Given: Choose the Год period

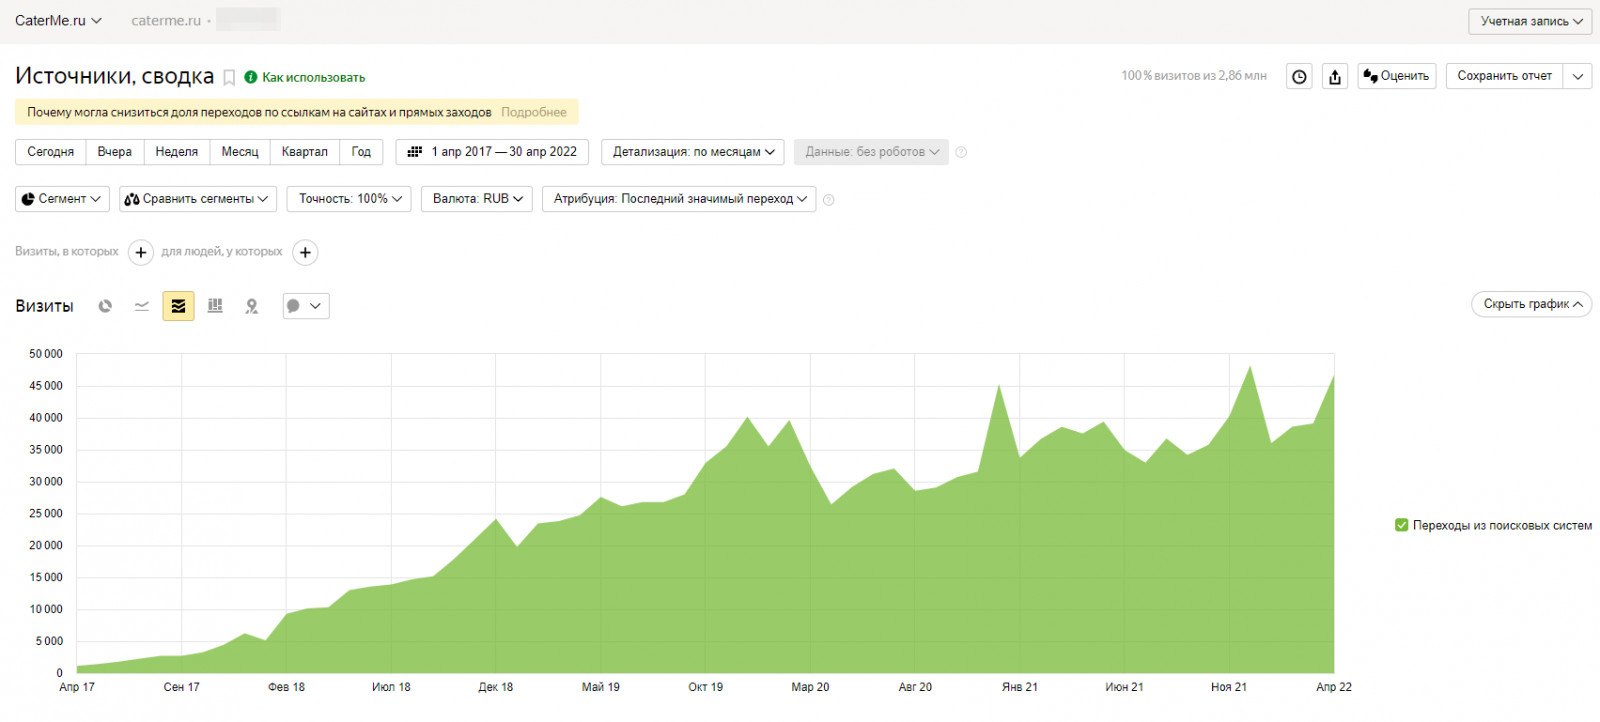Looking at the screenshot, I should tap(361, 152).
